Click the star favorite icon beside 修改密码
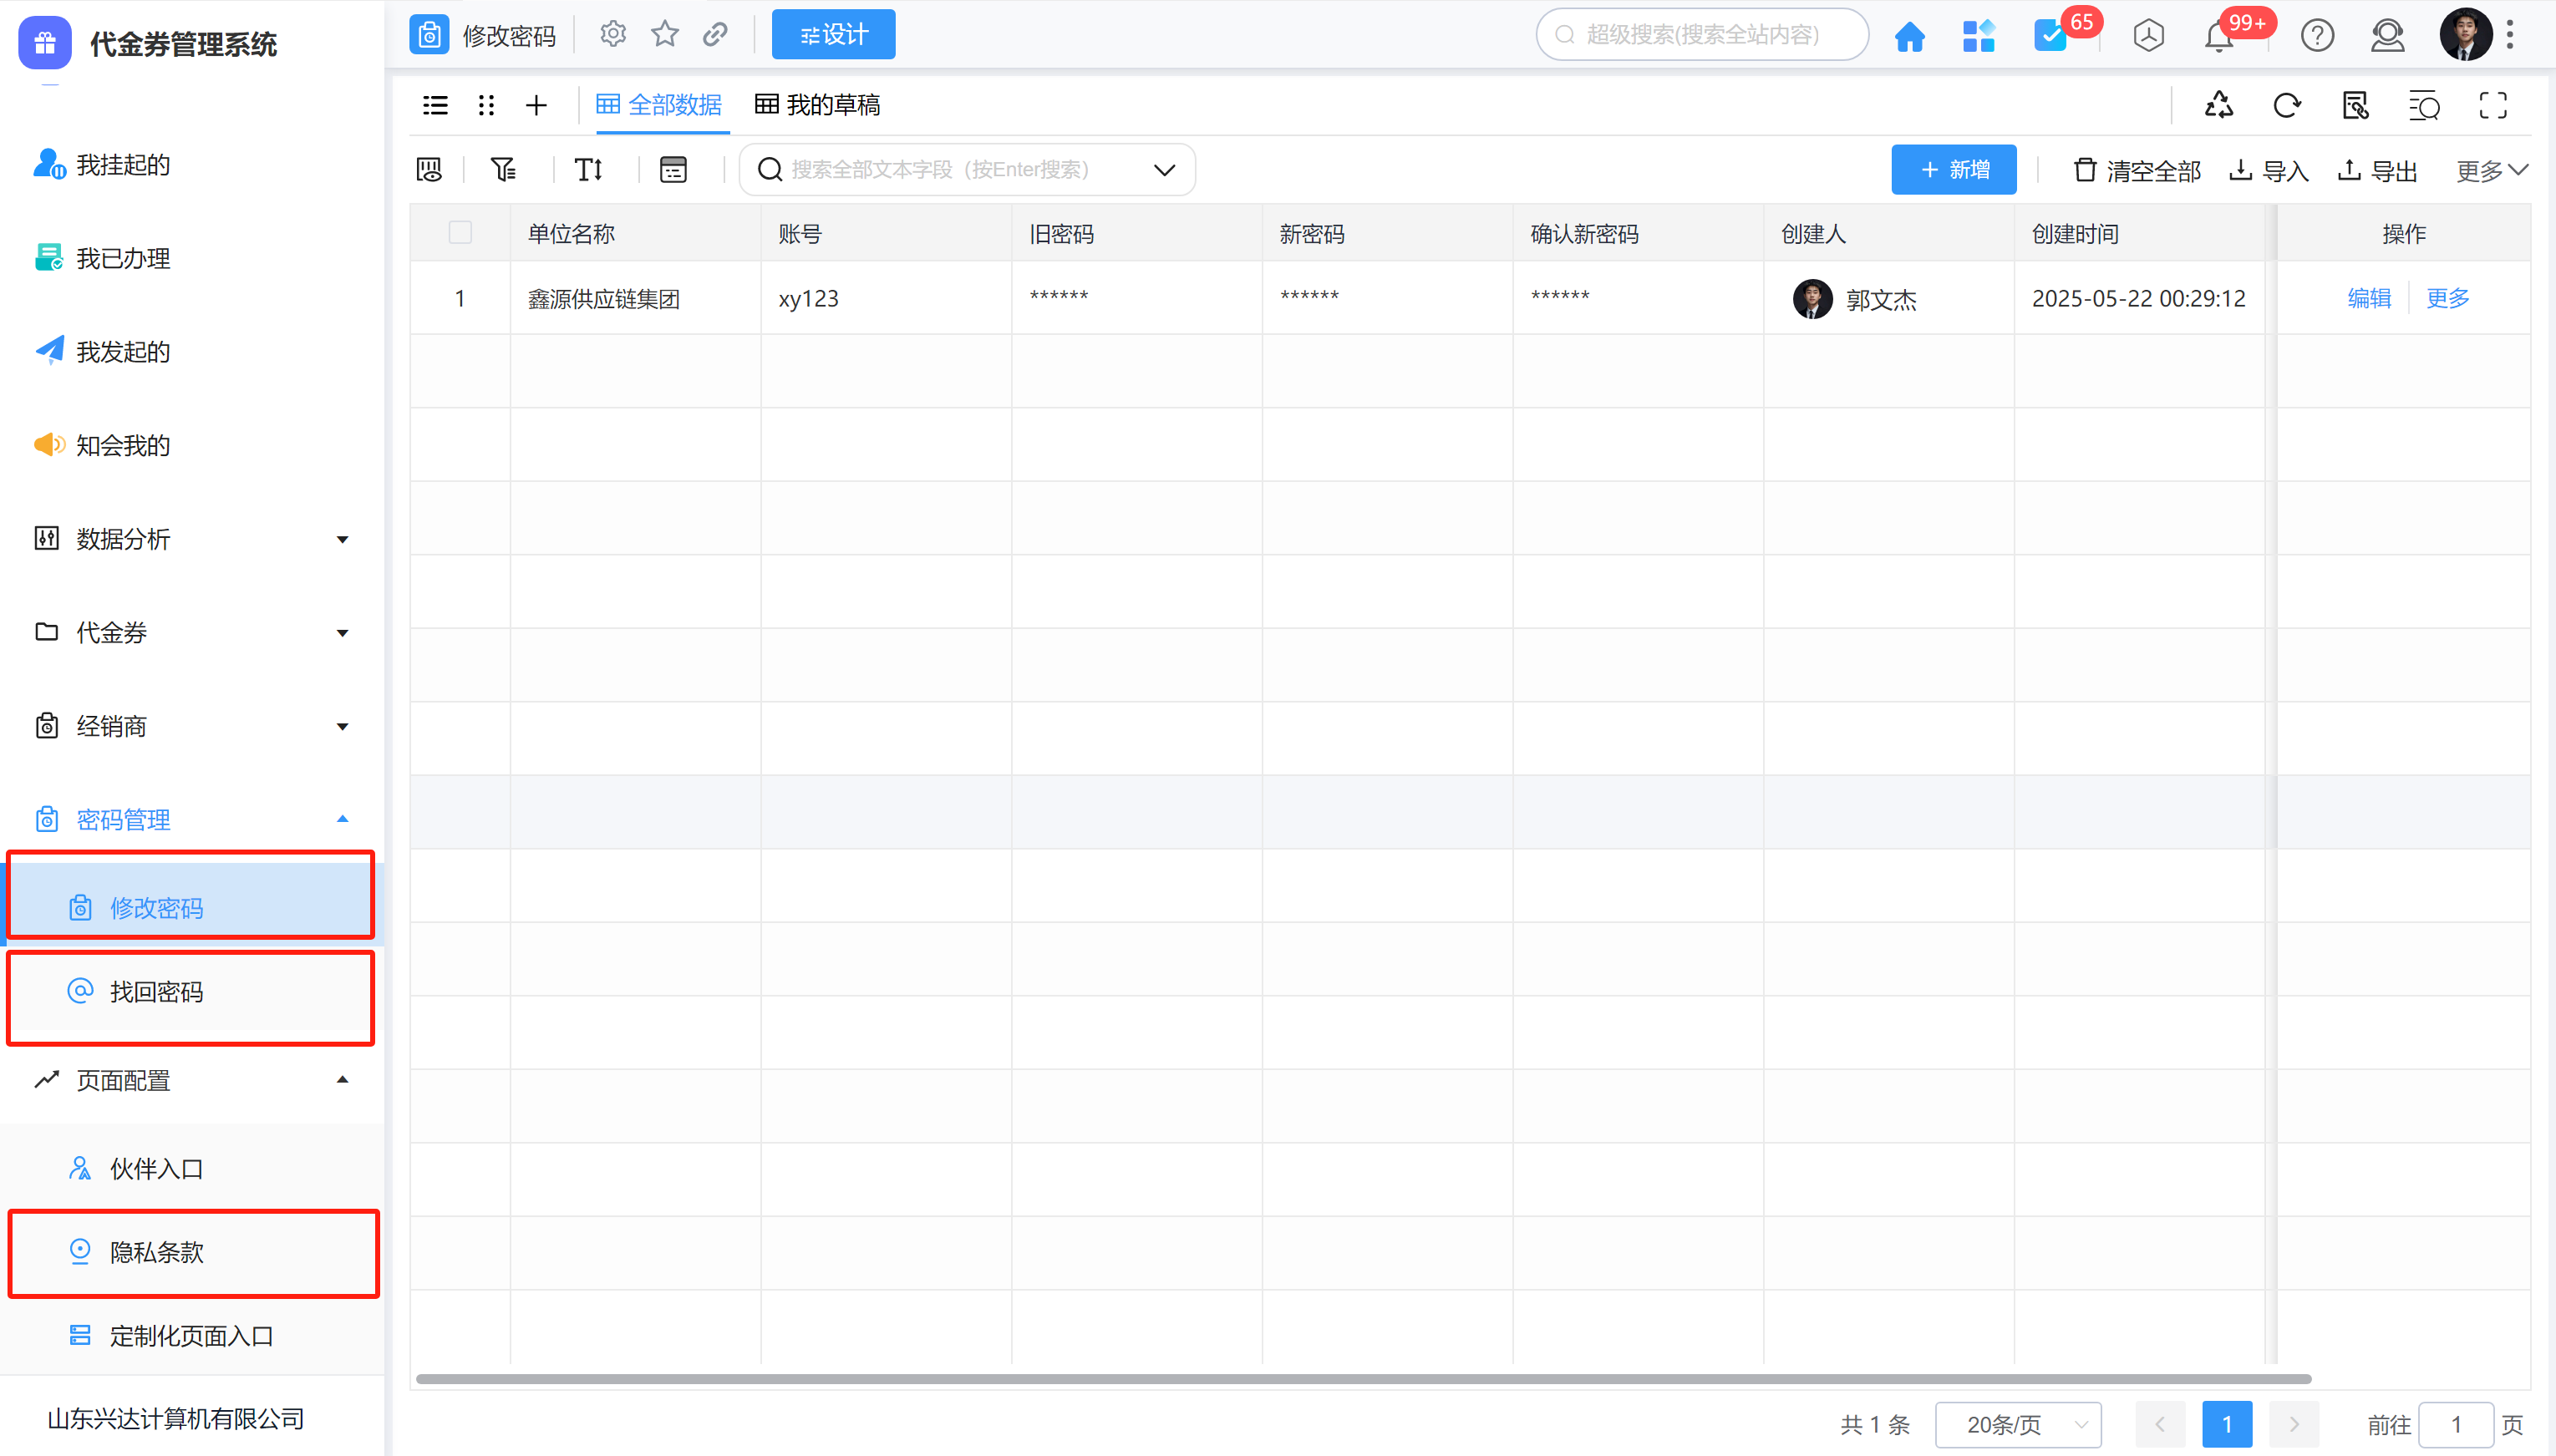Screen dimensions: 2556x1456 click(x=665, y=35)
